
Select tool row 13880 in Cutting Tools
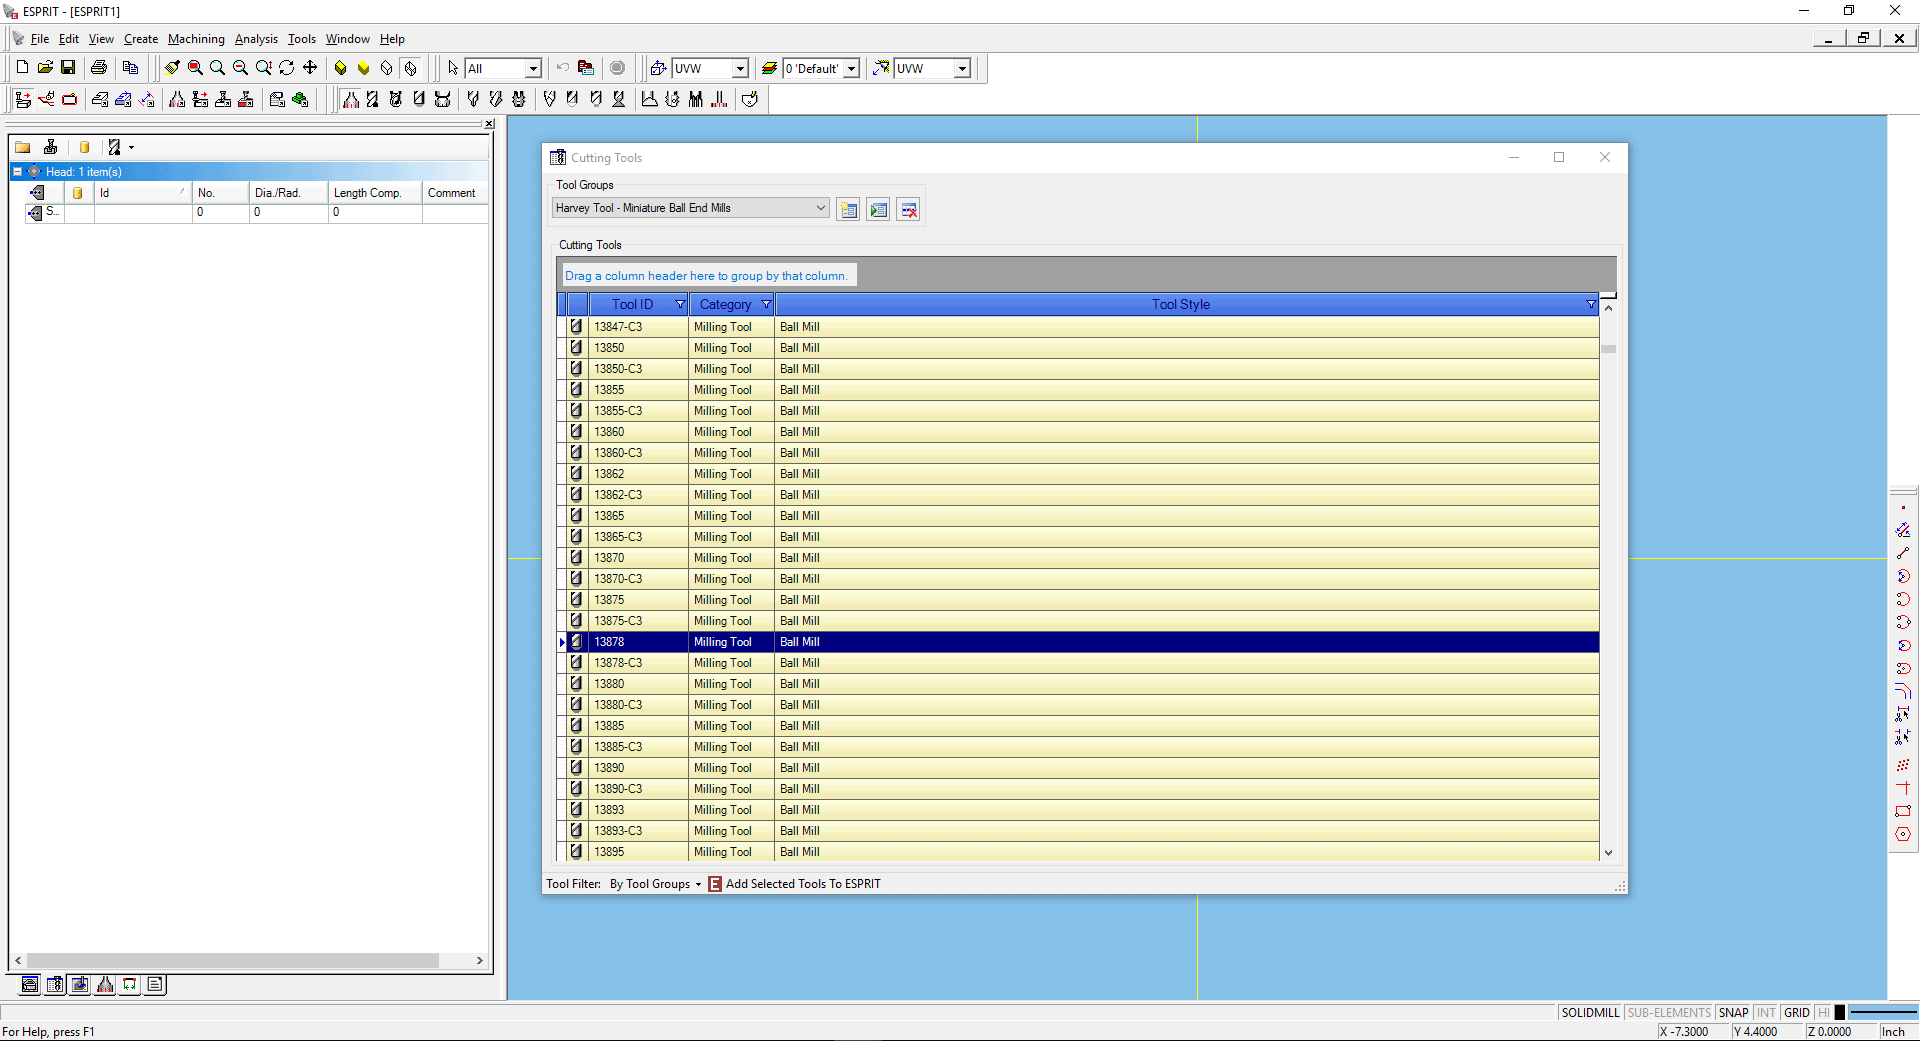pyautogui.click(x=1078, y=684)
